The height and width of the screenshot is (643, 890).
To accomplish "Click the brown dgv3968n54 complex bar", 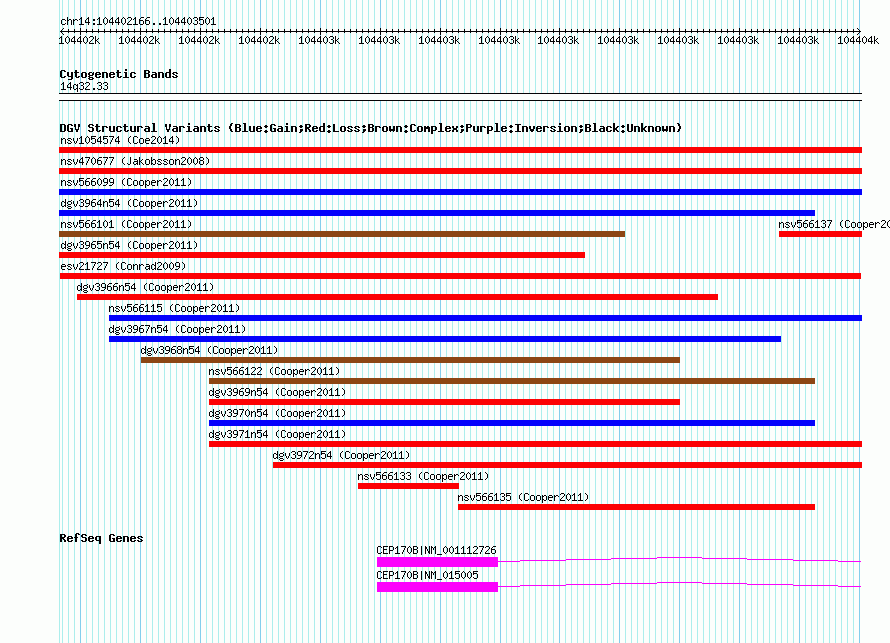I will [410, 360].
